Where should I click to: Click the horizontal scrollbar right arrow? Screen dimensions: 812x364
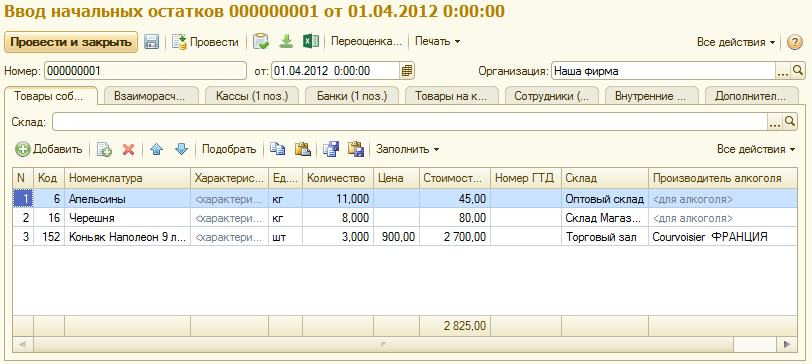pos(787,343)
